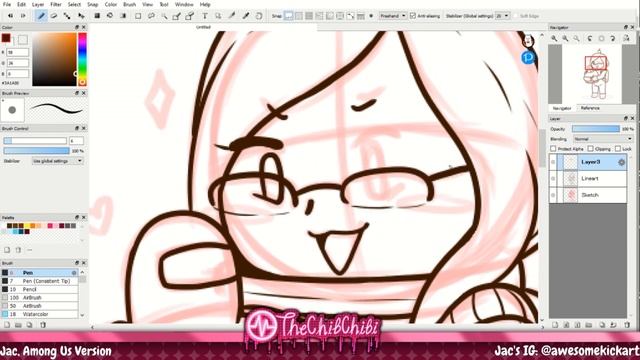Toggle visibility of the Lineart layer
The width and height of the screenshot is (640, 360).
coord(553,178)
